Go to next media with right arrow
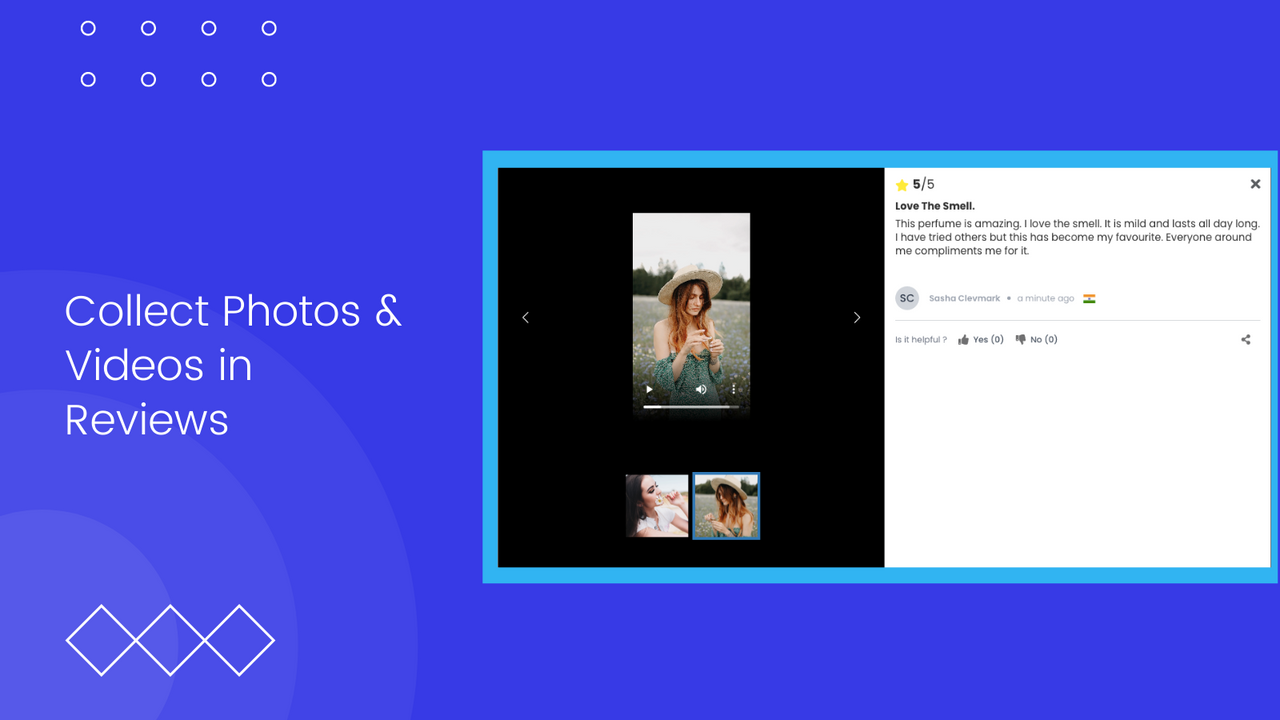The width and height of the screenshot is (1280, 720). [x=857, y=317]
